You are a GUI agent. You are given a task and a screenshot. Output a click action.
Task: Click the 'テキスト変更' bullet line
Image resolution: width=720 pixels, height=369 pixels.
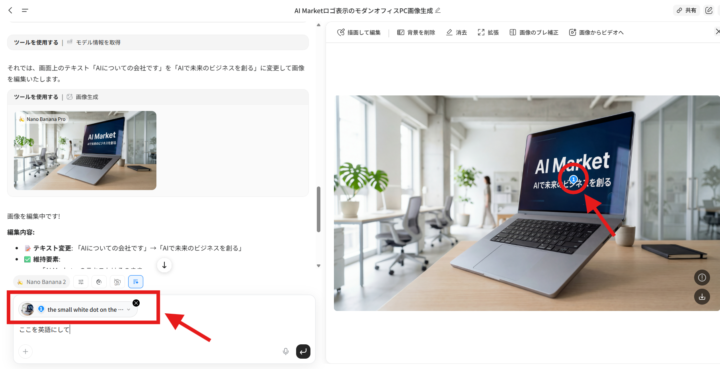click(x=133, y=248)
